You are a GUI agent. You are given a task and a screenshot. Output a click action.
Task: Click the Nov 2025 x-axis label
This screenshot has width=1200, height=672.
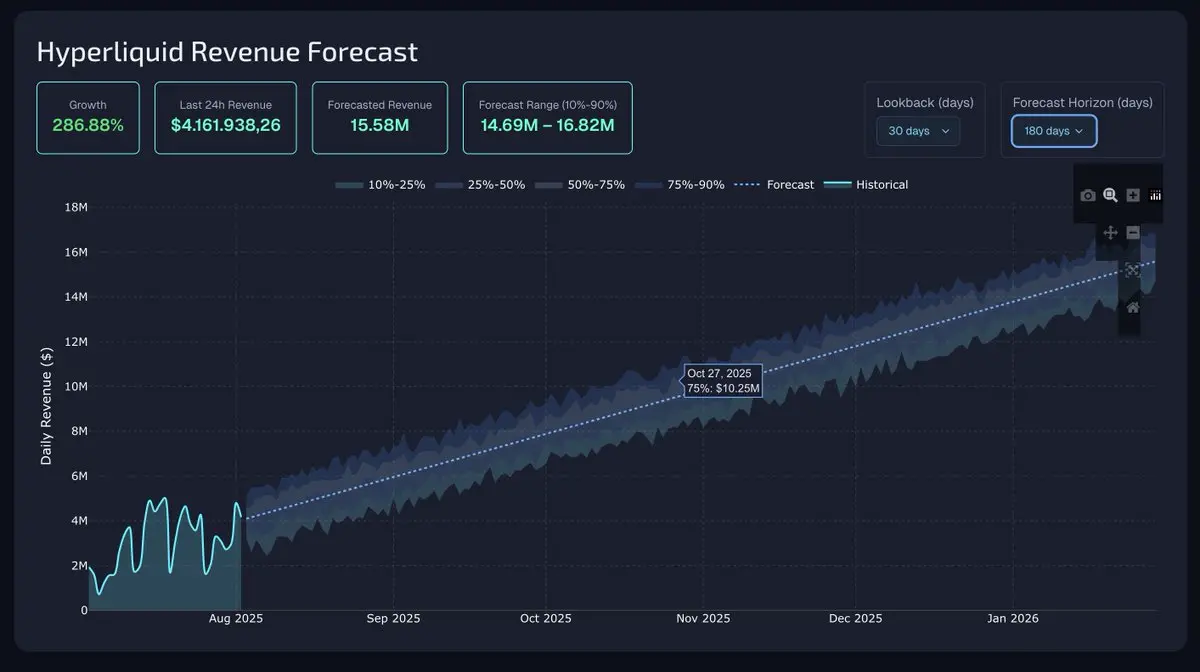click(x=703, y=619)
